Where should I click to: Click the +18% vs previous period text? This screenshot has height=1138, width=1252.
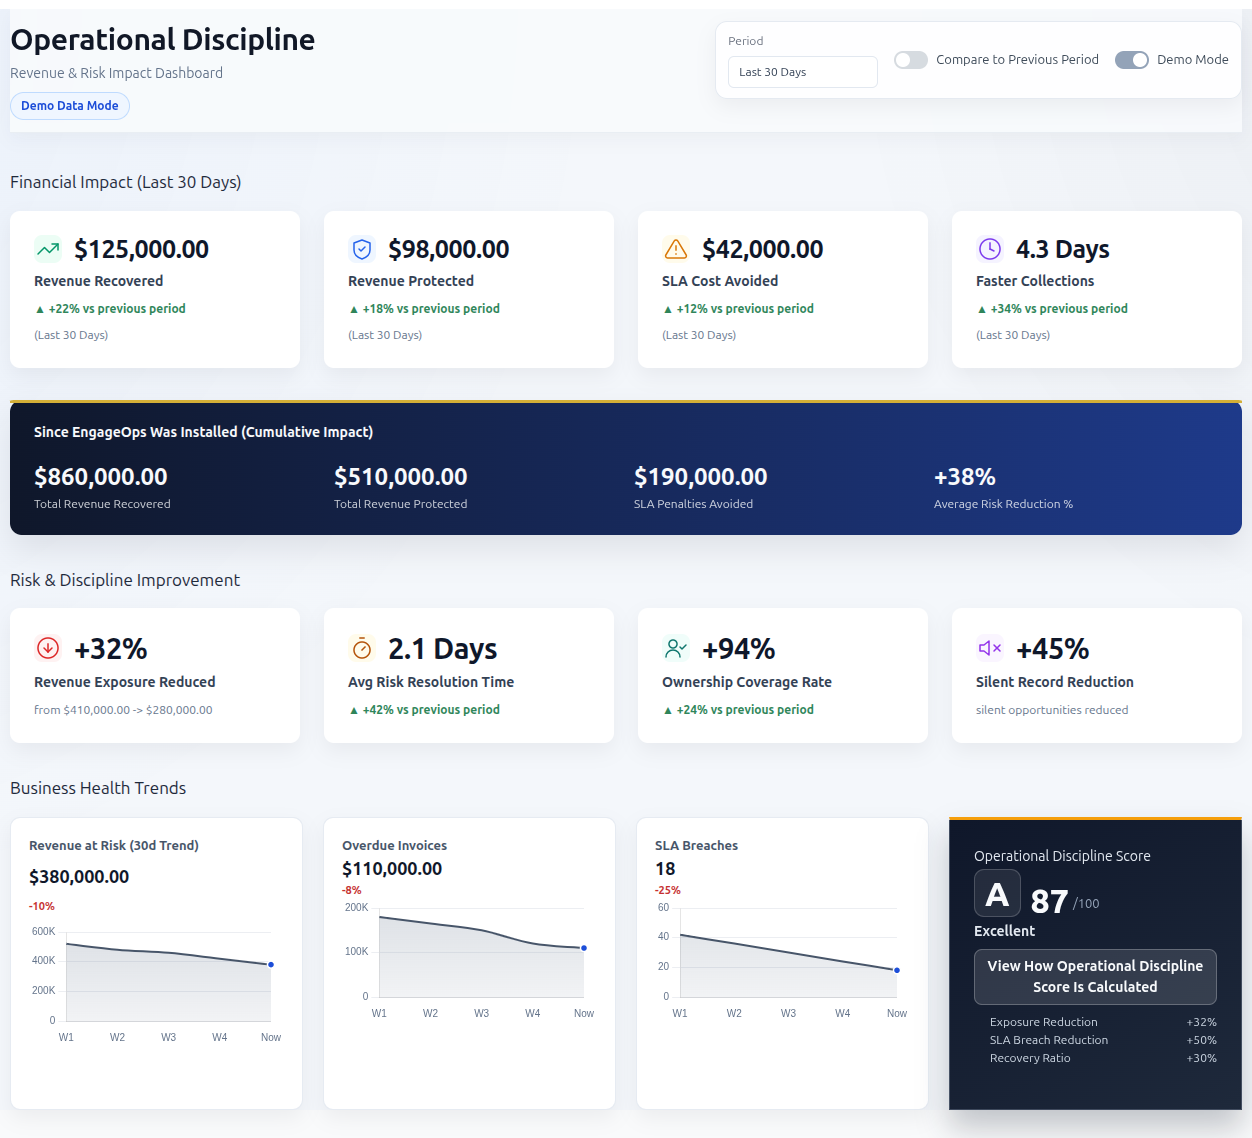pos(424,309)
